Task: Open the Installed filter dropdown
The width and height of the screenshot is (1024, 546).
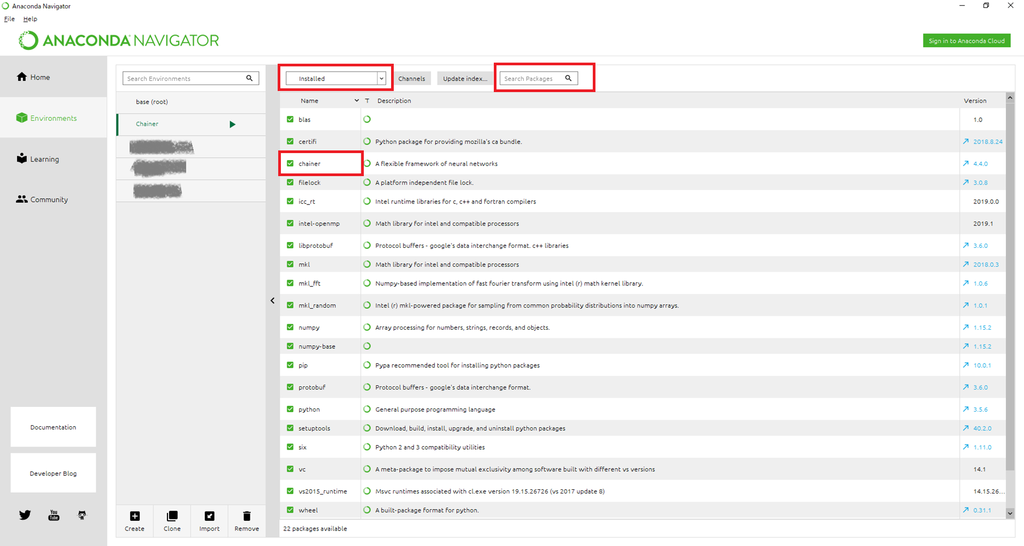Action: (336, 78)
